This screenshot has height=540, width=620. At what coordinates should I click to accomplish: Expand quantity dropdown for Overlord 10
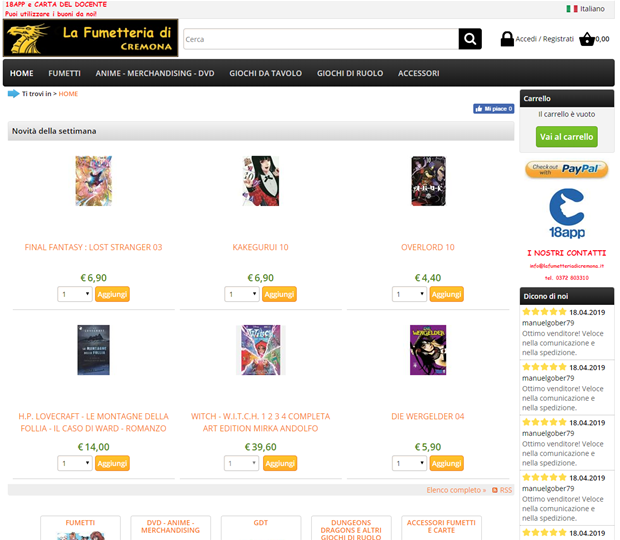pyautogui.click(x=409, y=294)
